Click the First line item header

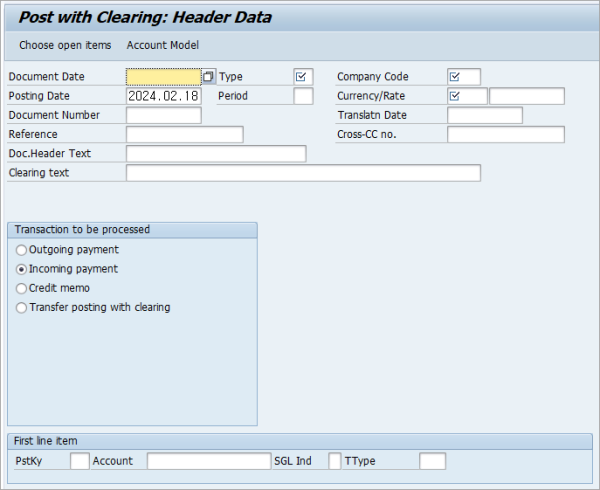click(46, 441)
